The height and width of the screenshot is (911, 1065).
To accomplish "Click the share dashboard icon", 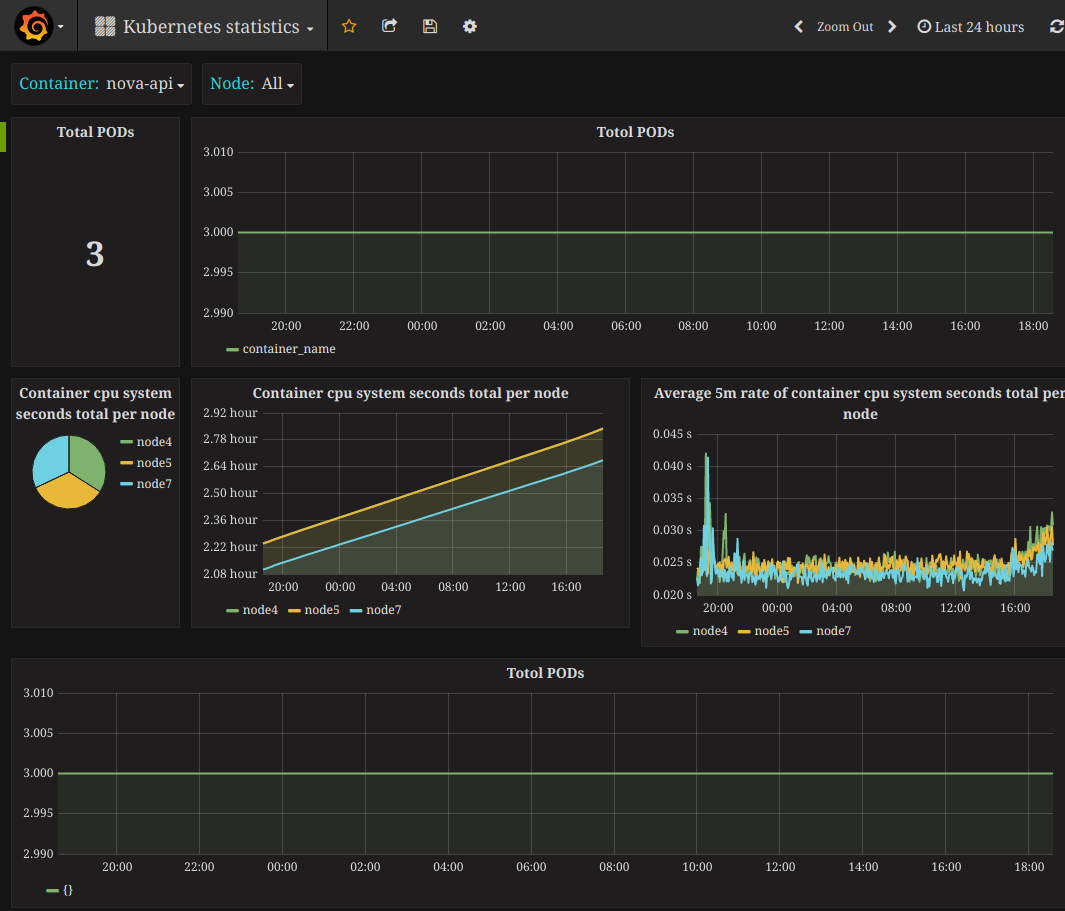I will tap(390, 26).
